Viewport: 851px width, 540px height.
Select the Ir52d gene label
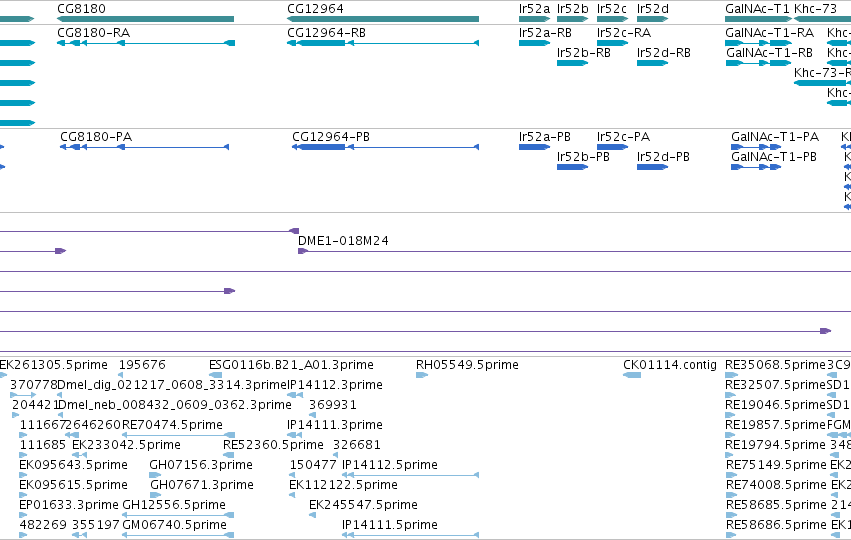click(652, 9)
